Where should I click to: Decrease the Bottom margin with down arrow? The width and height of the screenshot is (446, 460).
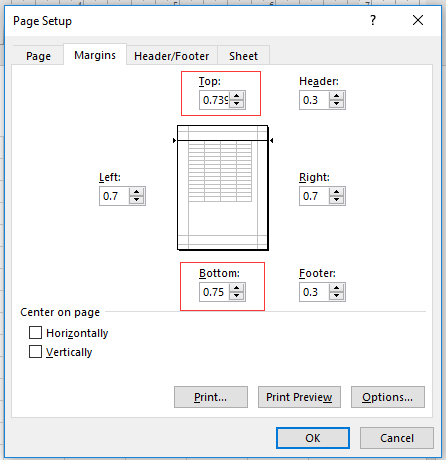tap(237, 296)
